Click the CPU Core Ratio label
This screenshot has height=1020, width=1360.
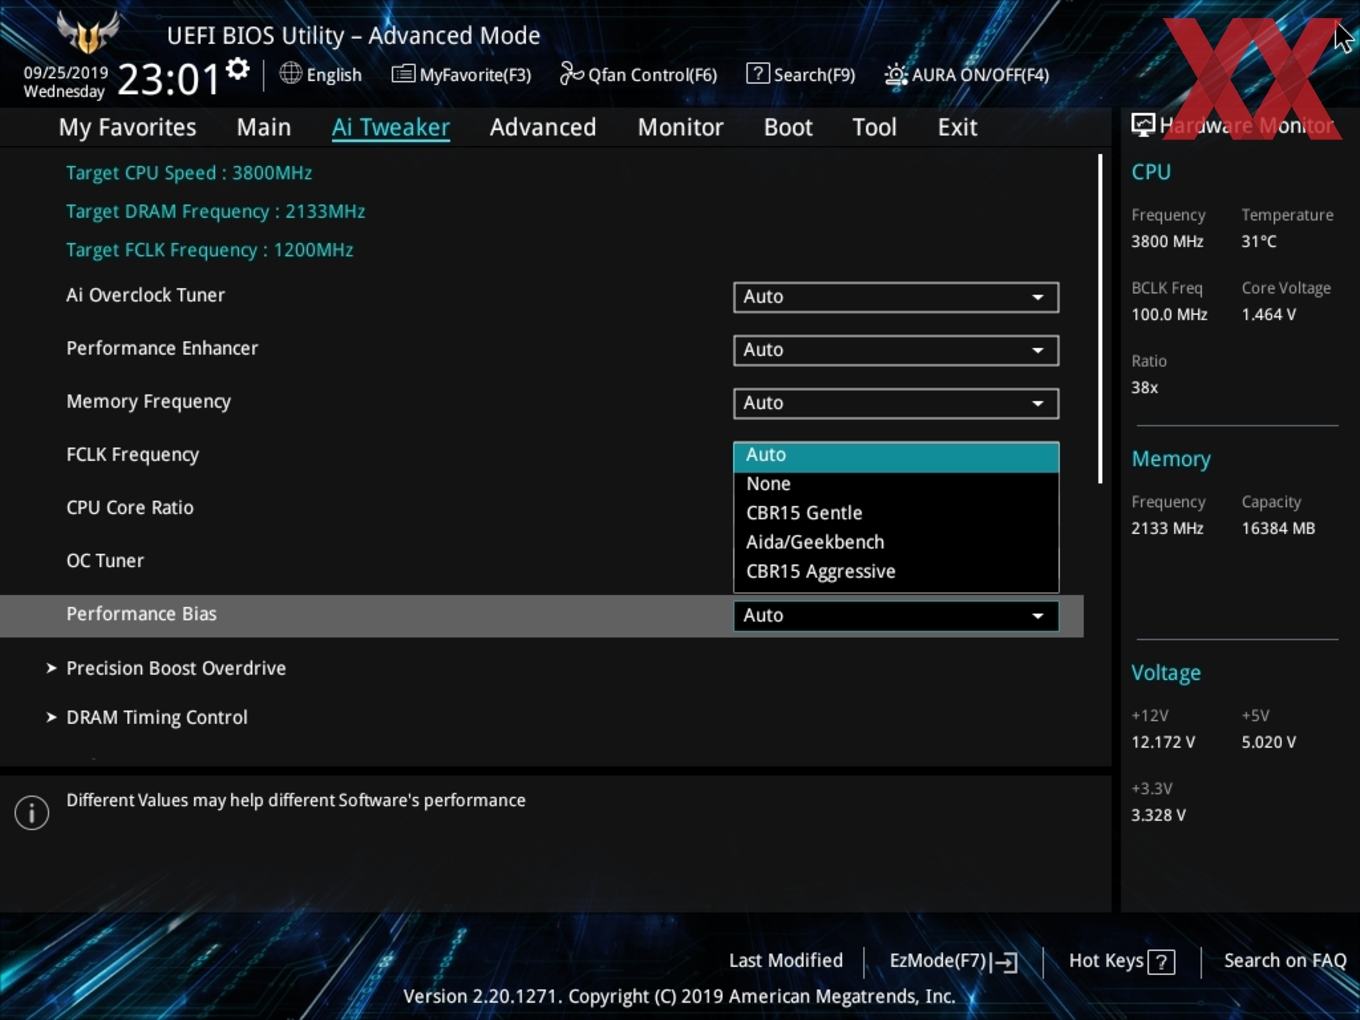[x=130, y=507]
